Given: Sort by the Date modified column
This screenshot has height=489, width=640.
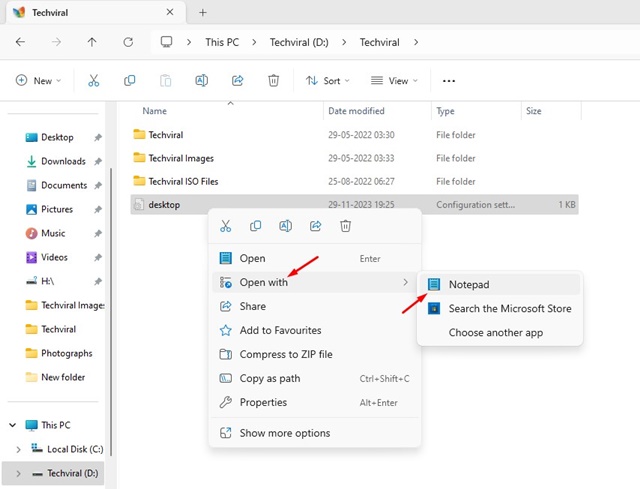Looking at the screenshot, I should click(356, 111).
